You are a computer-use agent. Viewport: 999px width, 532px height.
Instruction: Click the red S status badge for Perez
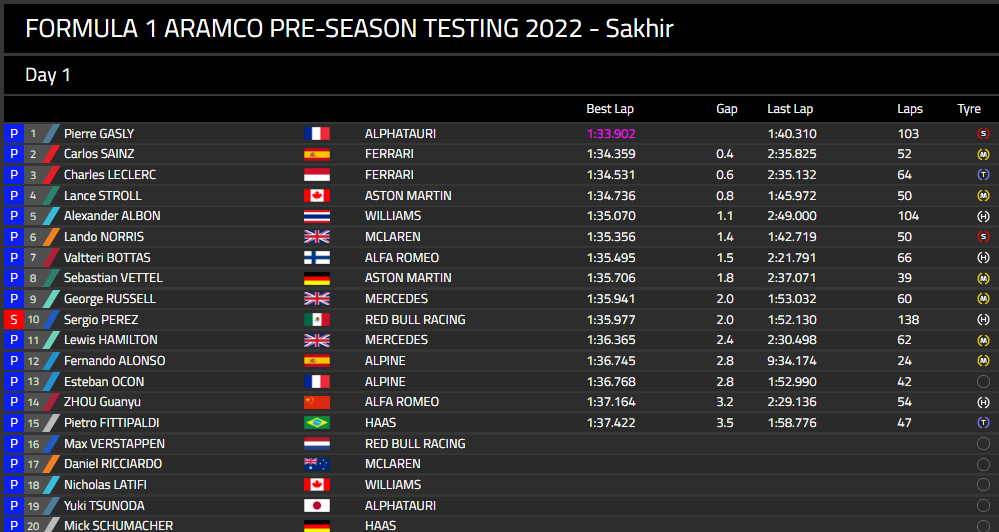[13, 319]
